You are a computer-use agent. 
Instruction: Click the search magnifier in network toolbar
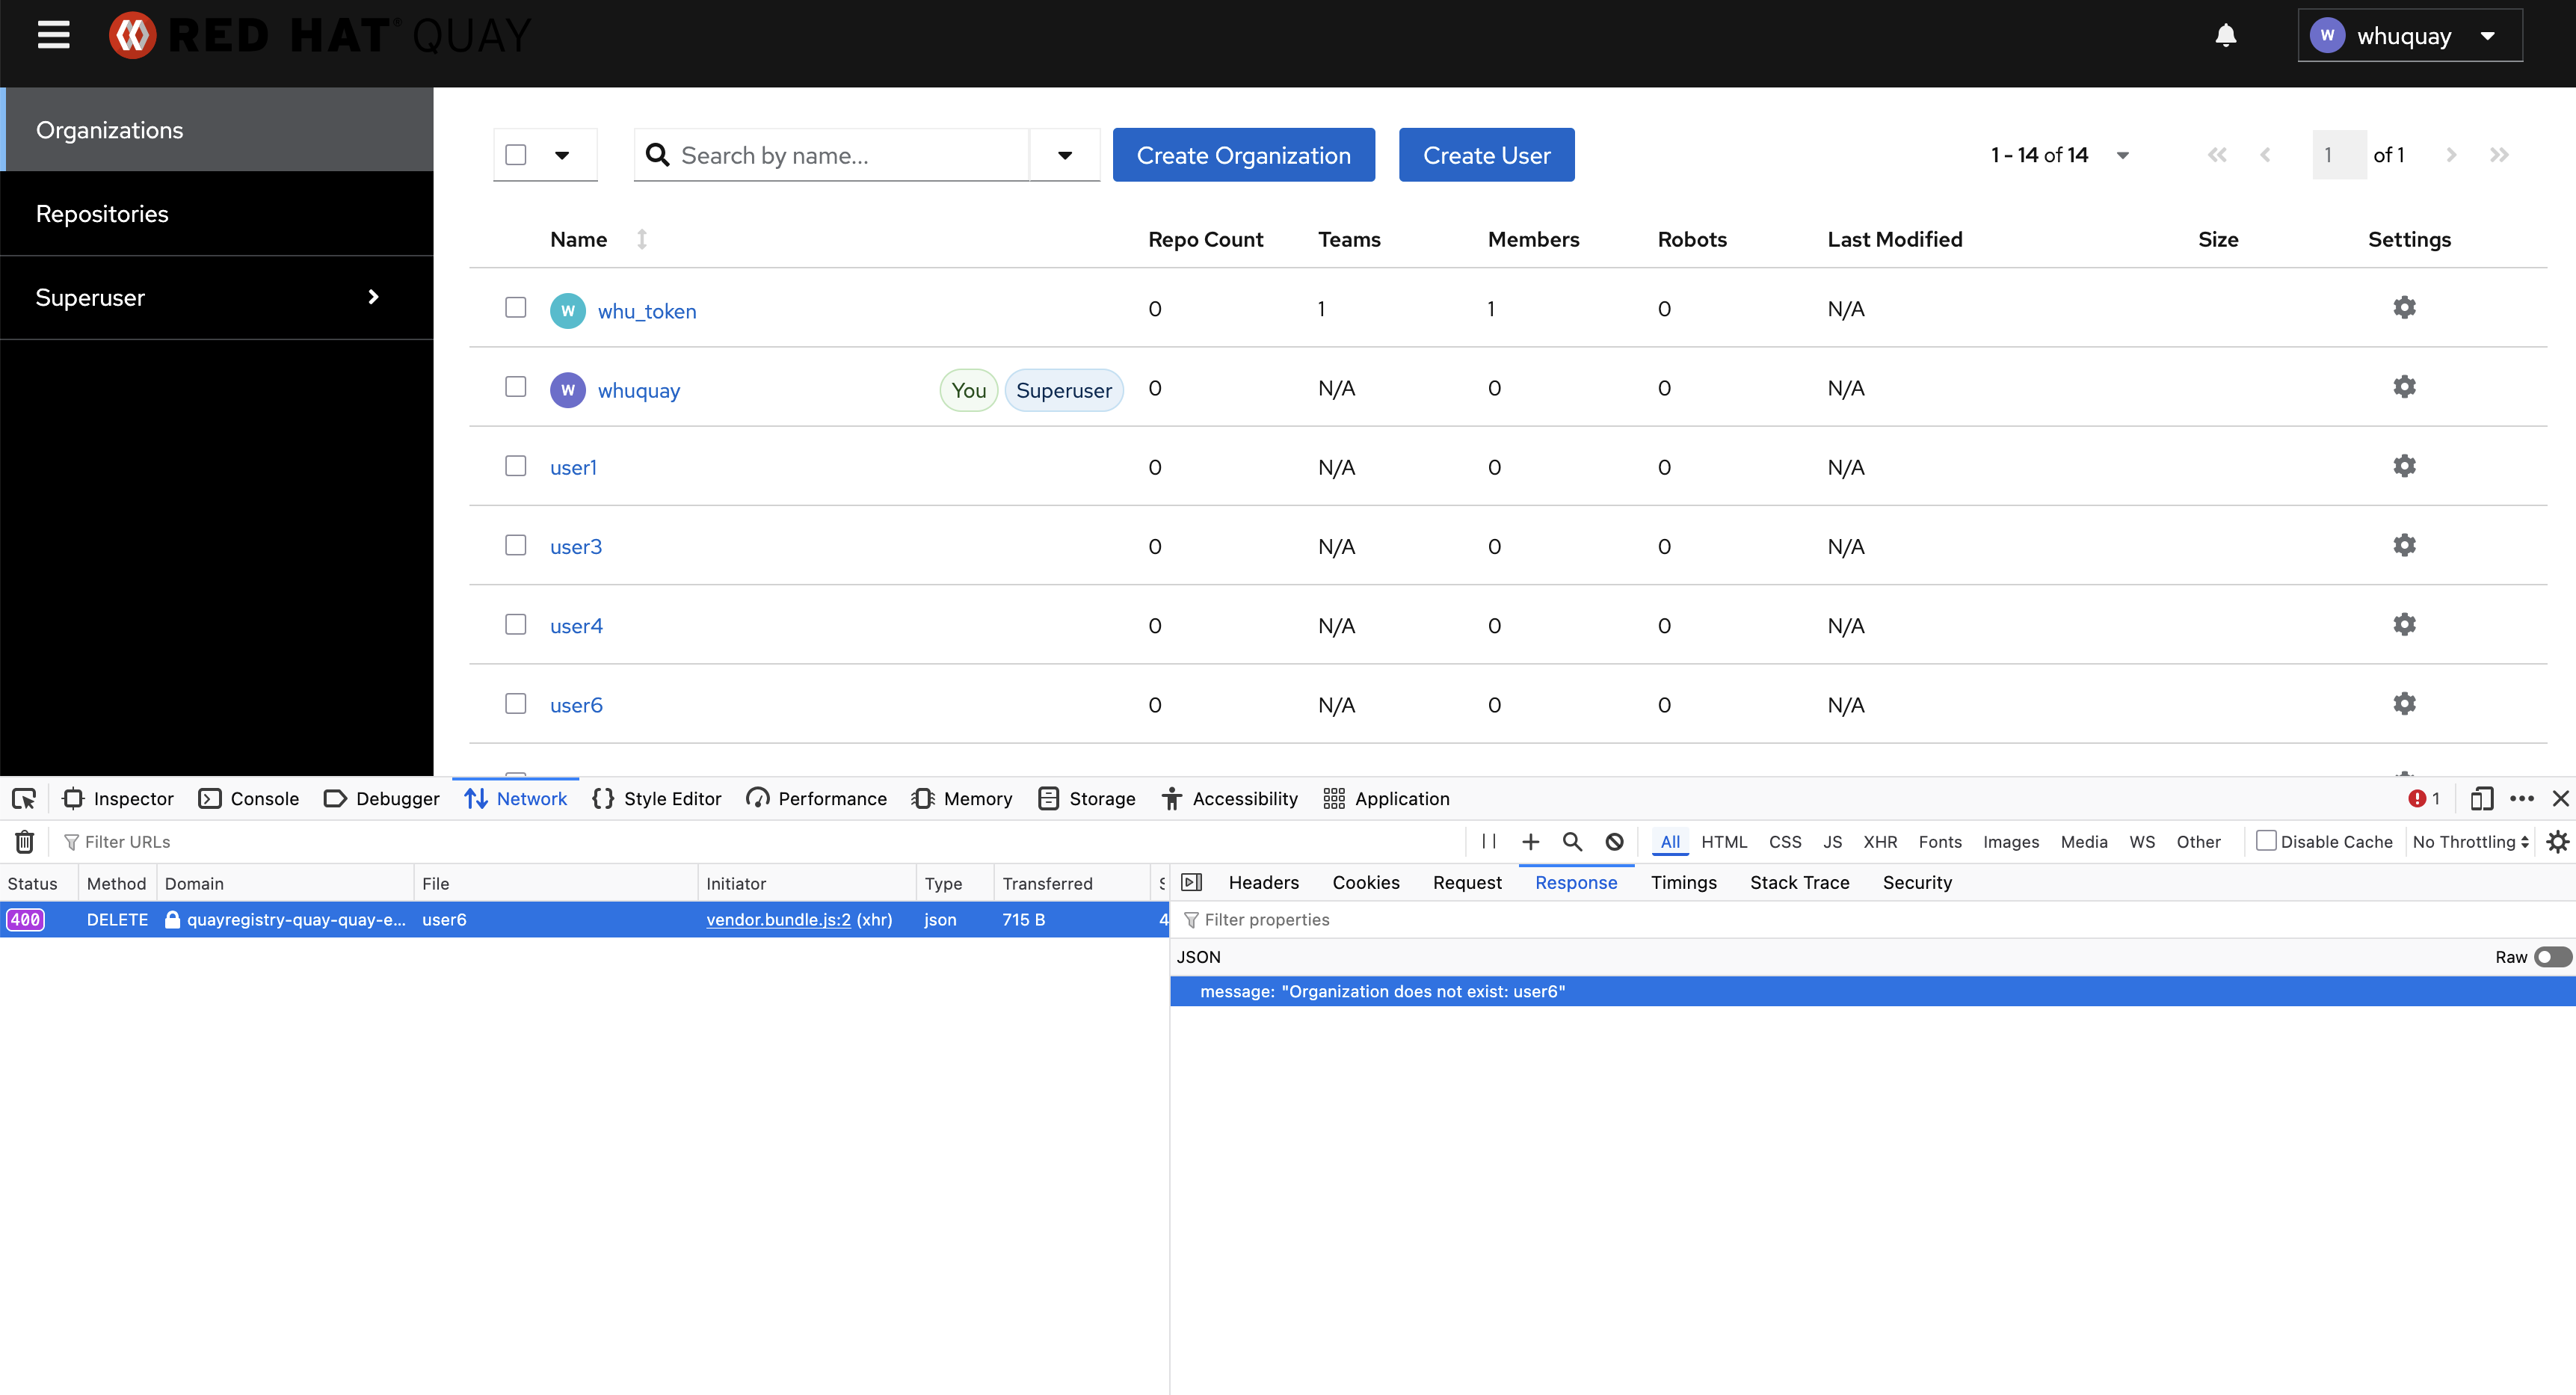[1572, 842]
